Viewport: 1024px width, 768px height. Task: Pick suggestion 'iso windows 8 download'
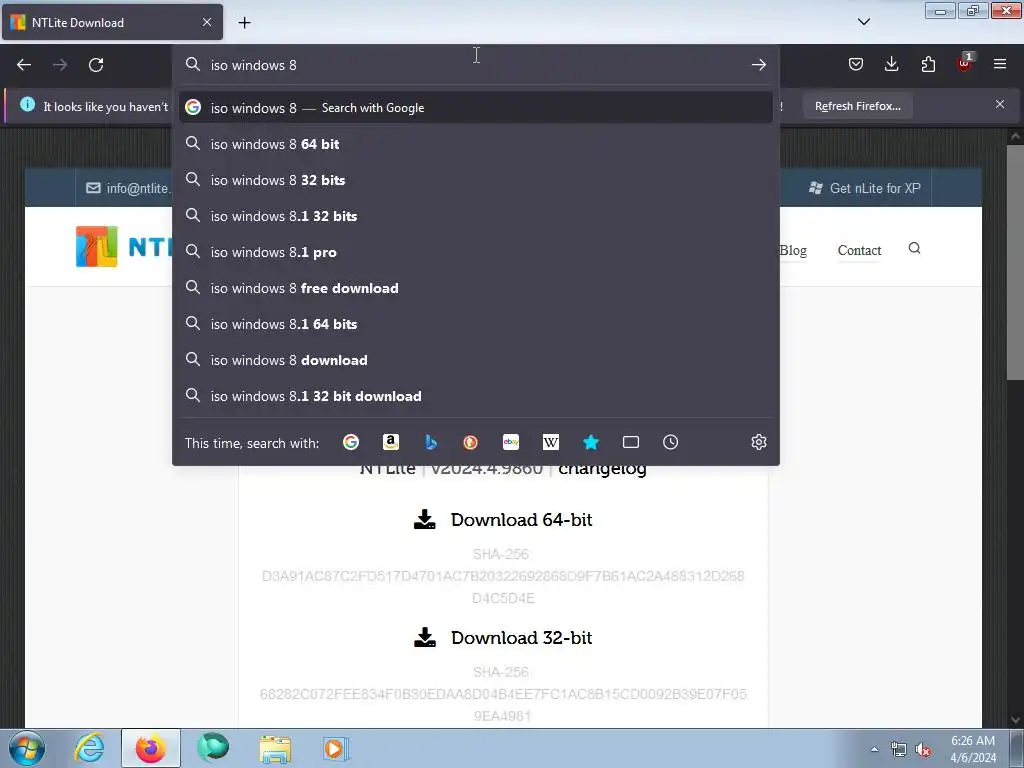[x=475, y=360]
